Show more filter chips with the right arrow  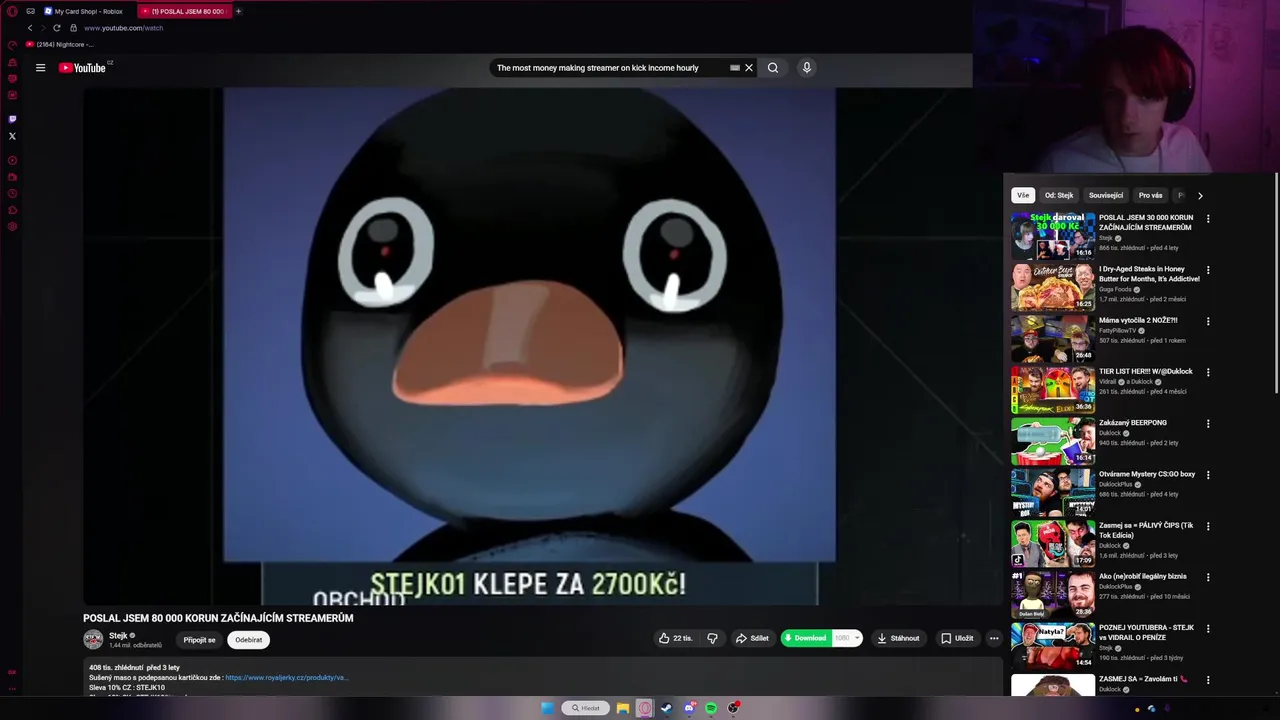click(1200, 195)
